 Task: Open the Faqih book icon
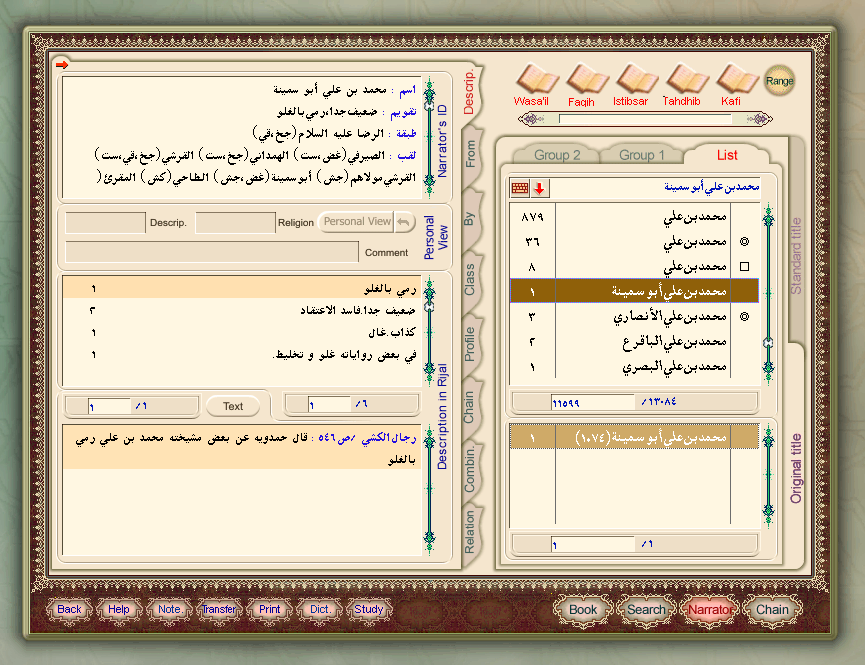click(x=586, y=79)
